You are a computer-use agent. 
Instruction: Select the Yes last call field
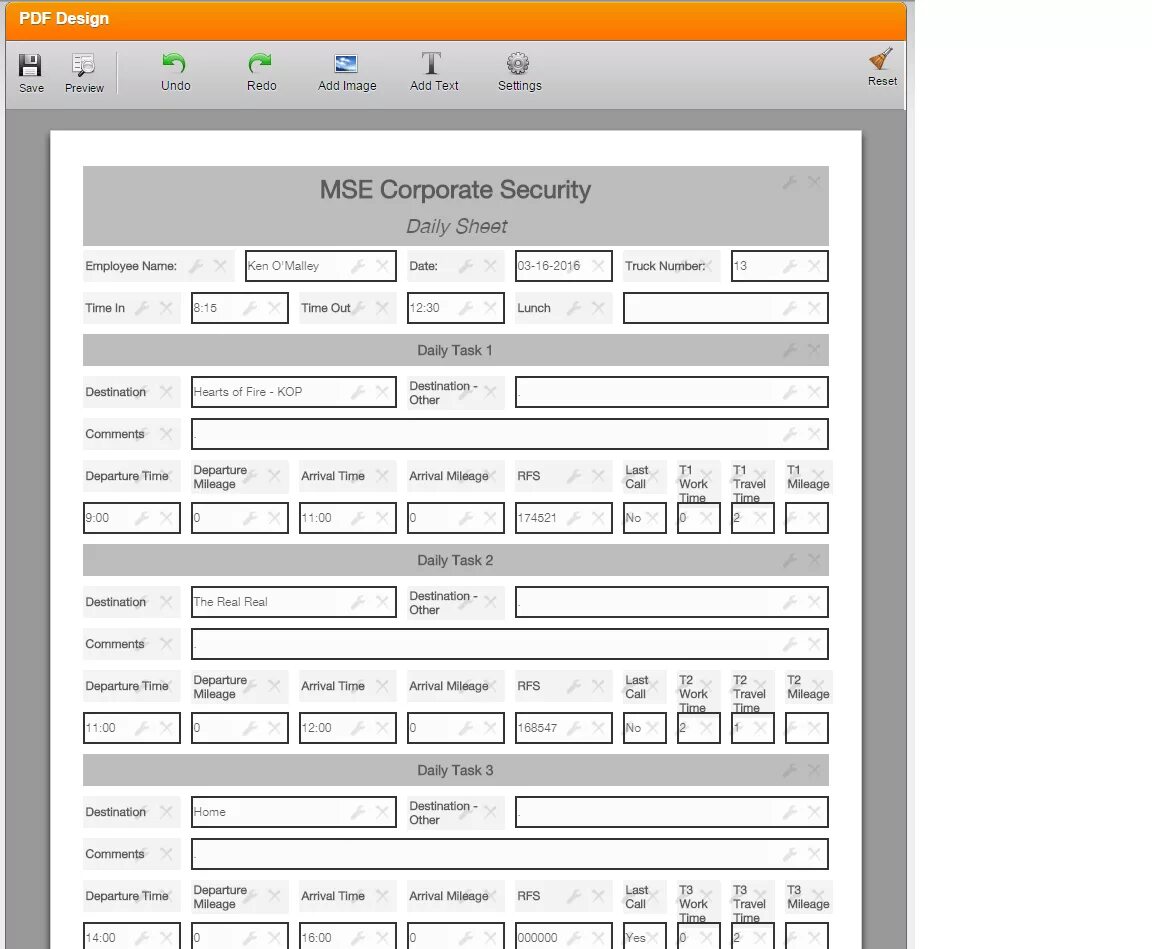[x=644, y=937]
